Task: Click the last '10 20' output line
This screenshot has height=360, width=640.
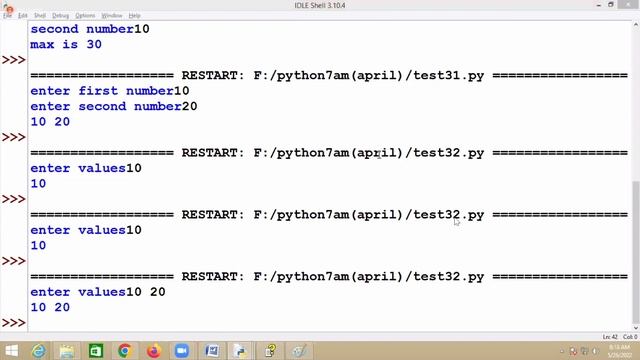Action: pos(50,307)
